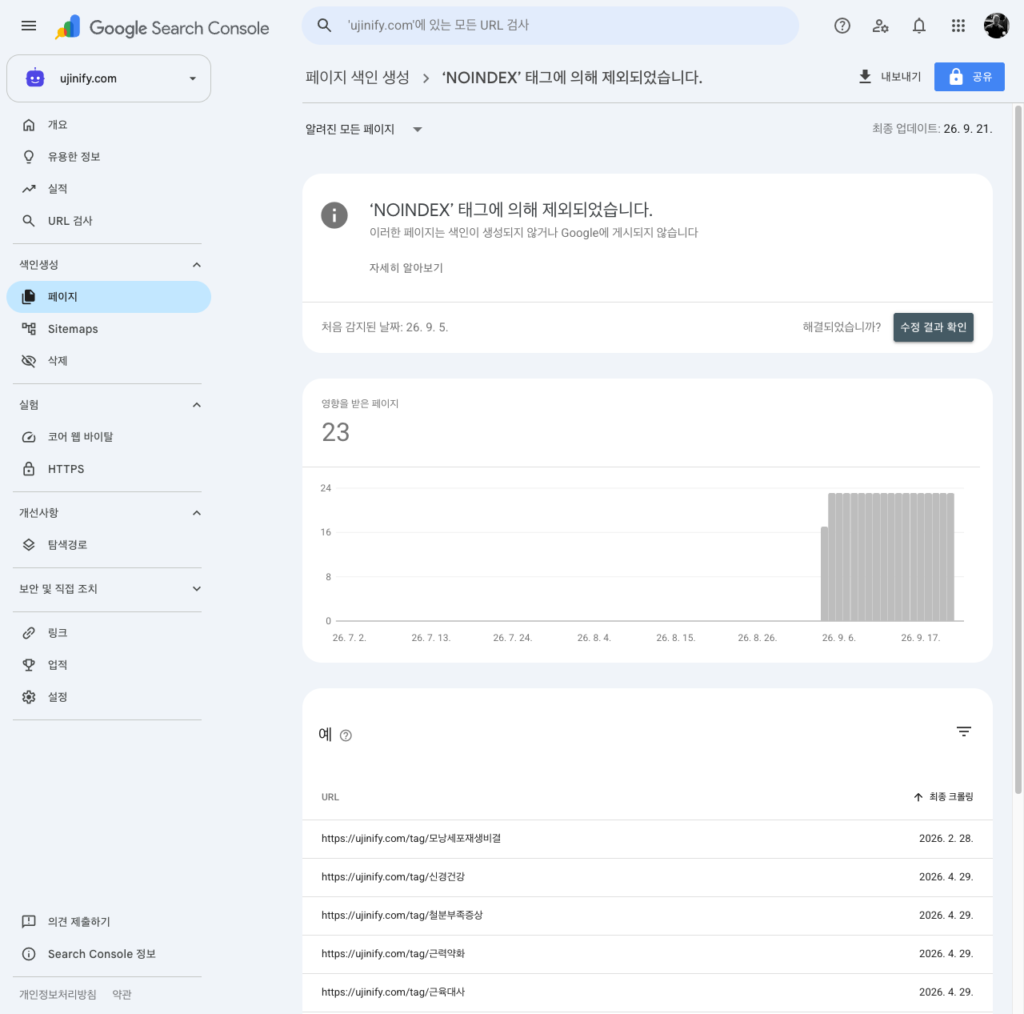The image size is (1024, 1014).
Task: Collapse the Experience section chevron
Action: 197,405
